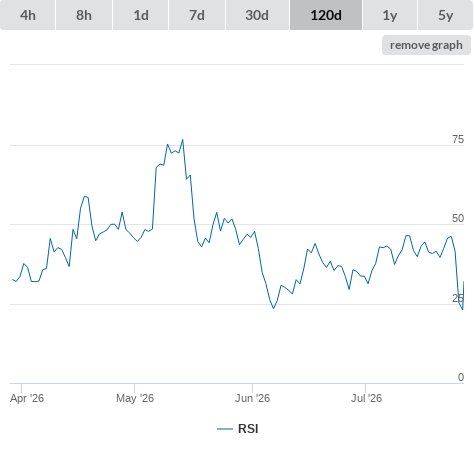Click the RSI peak near 75 in May
The width and height of the screenshot is (474, 455).
point(183,140)
